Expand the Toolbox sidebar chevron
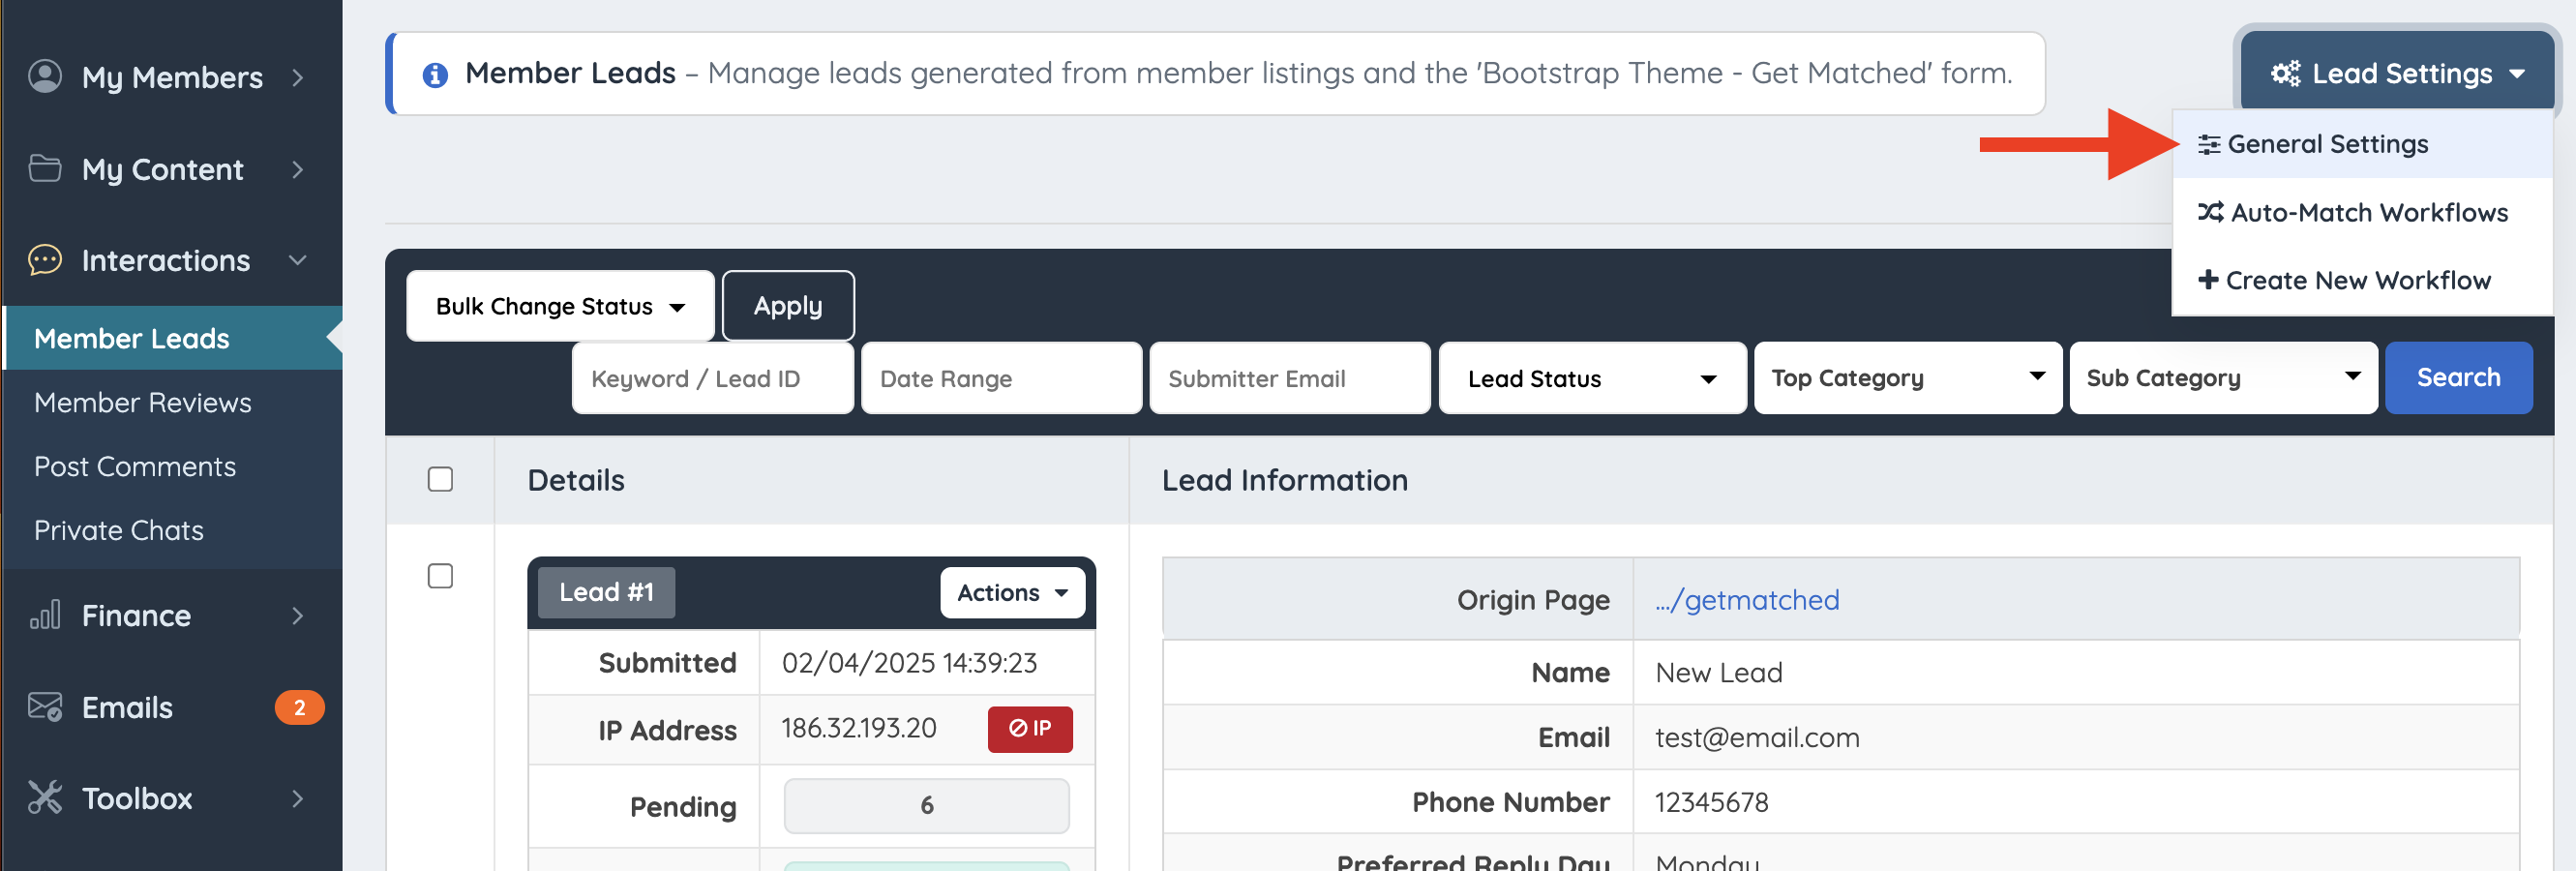Screen dimensions: 2576x871 coord(297,798)
